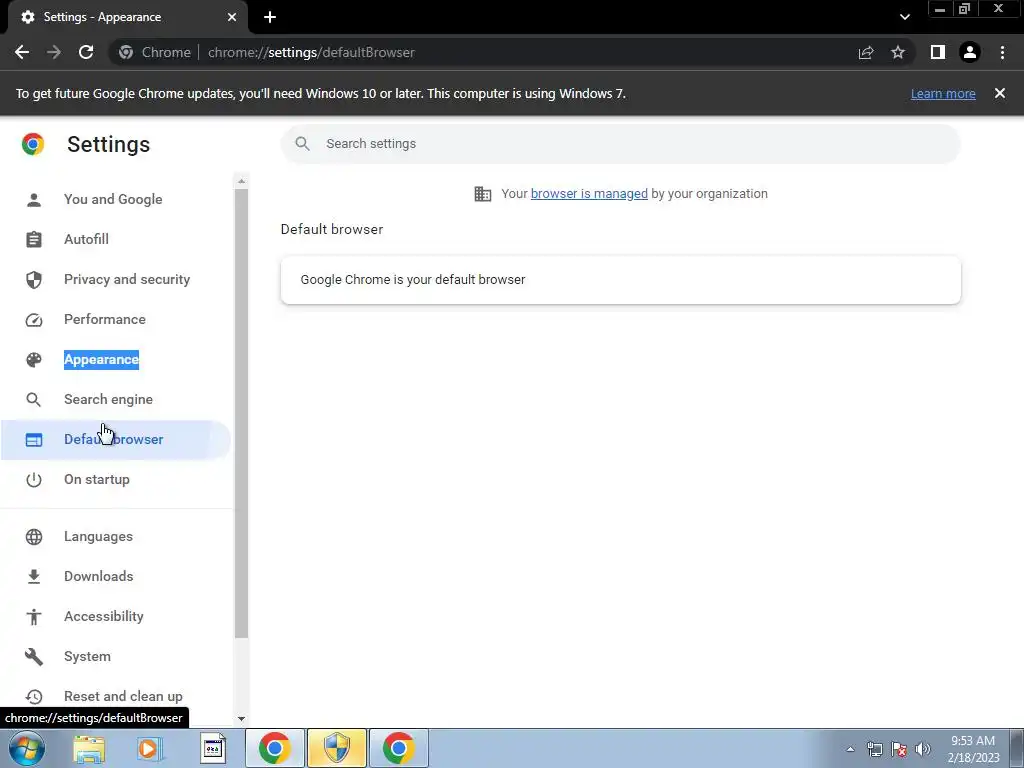
Task: Click the globe icon beside Languages
Action: [x=34, y=537]
